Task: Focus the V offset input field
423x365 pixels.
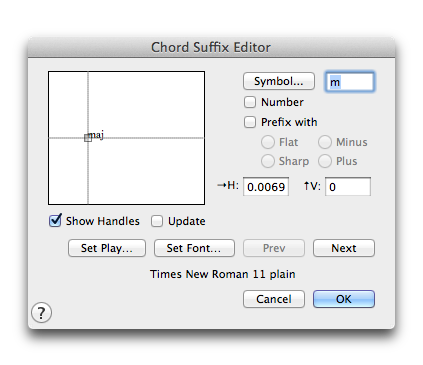Action: click(348, 187)
